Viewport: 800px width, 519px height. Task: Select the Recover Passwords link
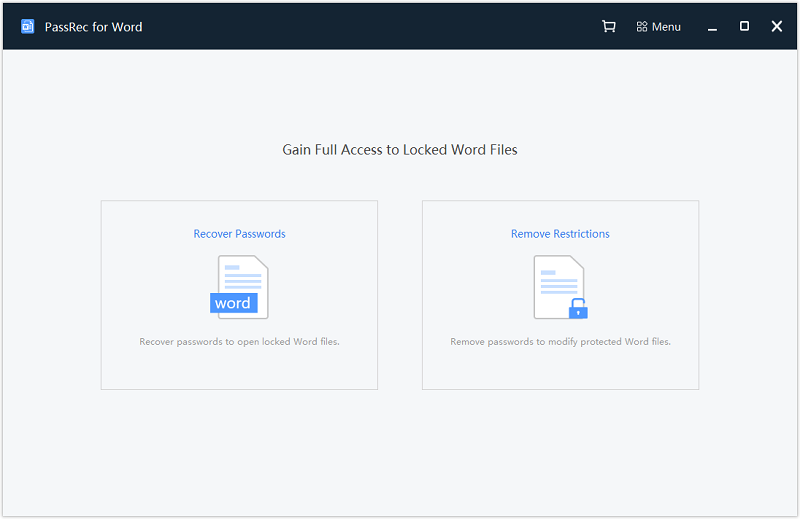click(239, 234)
